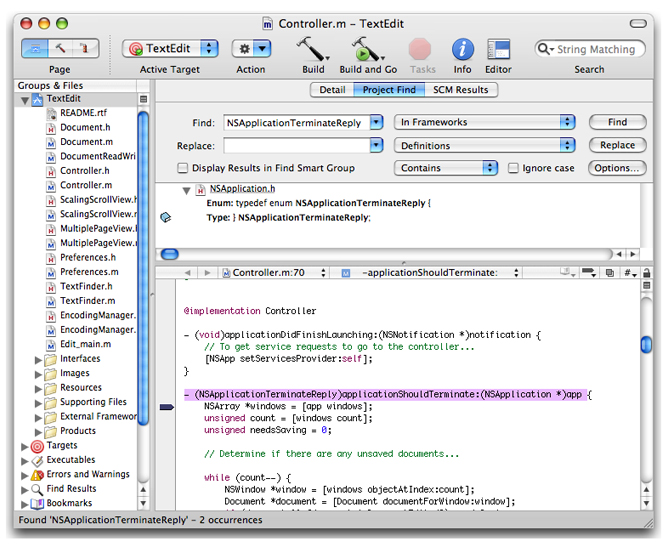This screenshot has width=668, height=550.
Task: Select the Type NSApplicationTerminateReply result row
Action: click(288, 218)
